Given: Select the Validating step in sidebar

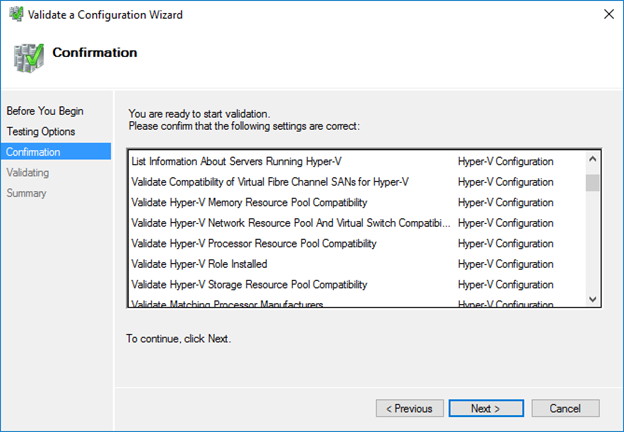Looking at the screenshot, I should [x=27, y=173].
